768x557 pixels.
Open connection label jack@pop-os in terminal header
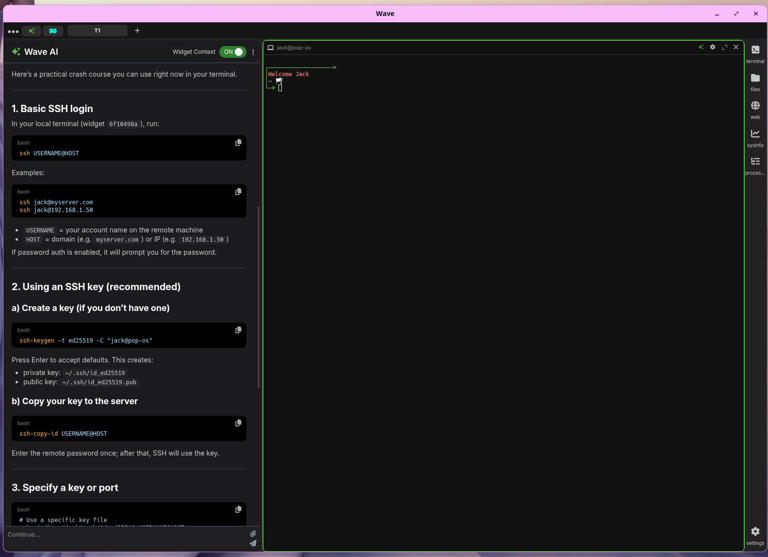pos(293,48)
